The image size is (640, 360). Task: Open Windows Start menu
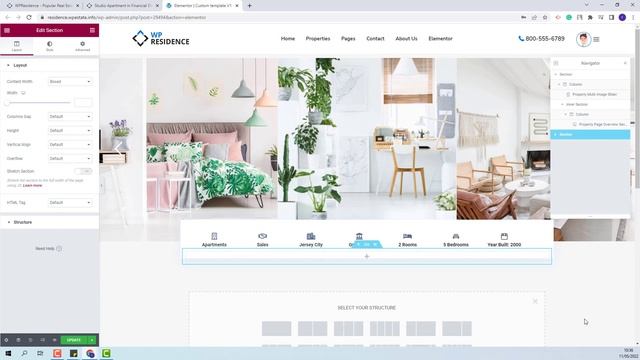(8, 353)
